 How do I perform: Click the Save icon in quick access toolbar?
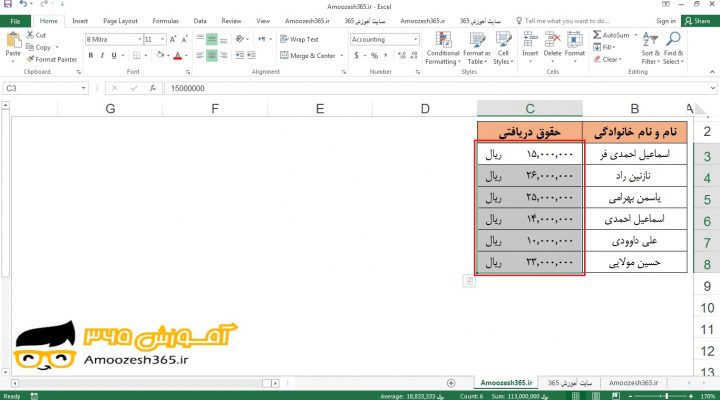tap(8, 4)
